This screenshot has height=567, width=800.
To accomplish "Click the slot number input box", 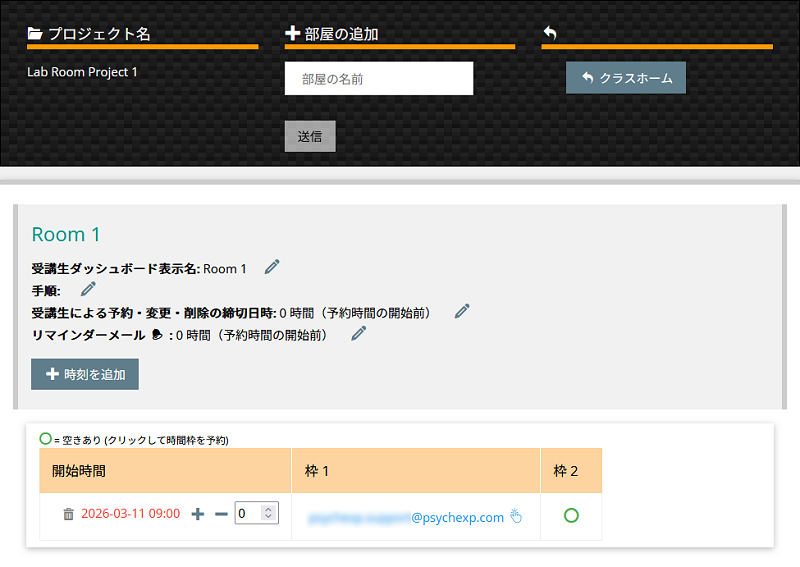I will click(248, 514).
